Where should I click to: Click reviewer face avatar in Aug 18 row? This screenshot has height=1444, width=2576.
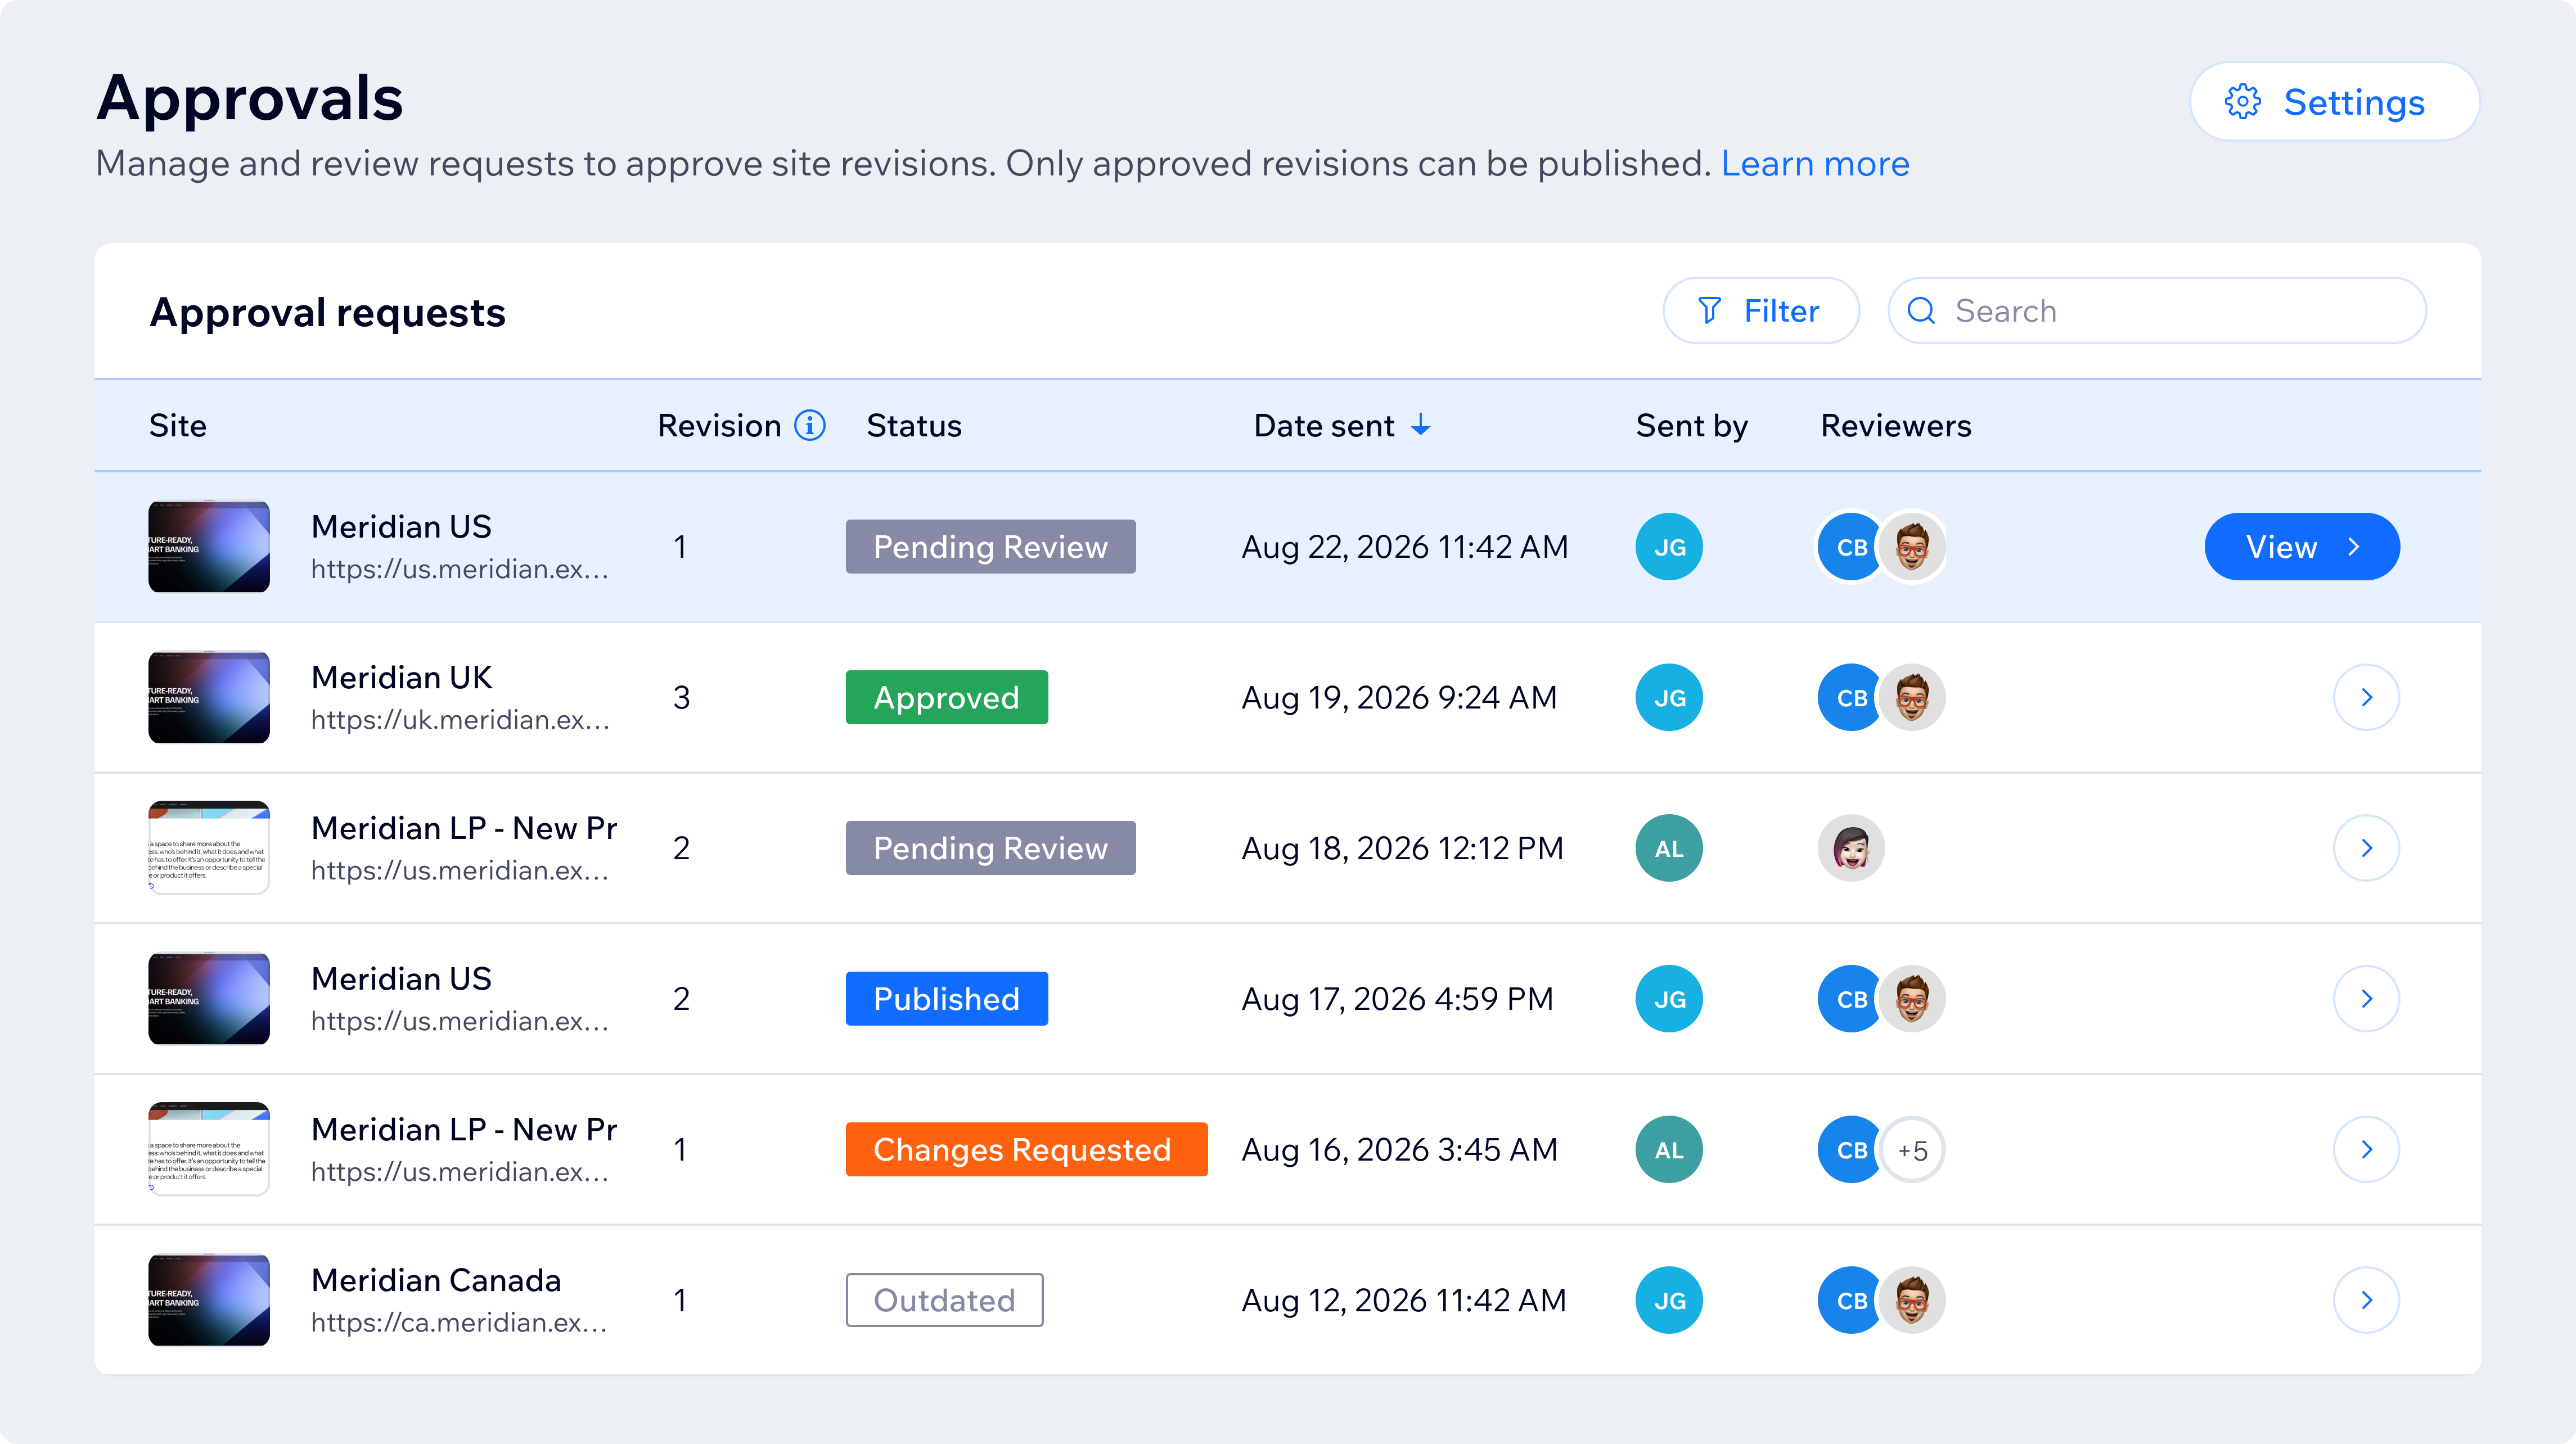coord(1851,848)
